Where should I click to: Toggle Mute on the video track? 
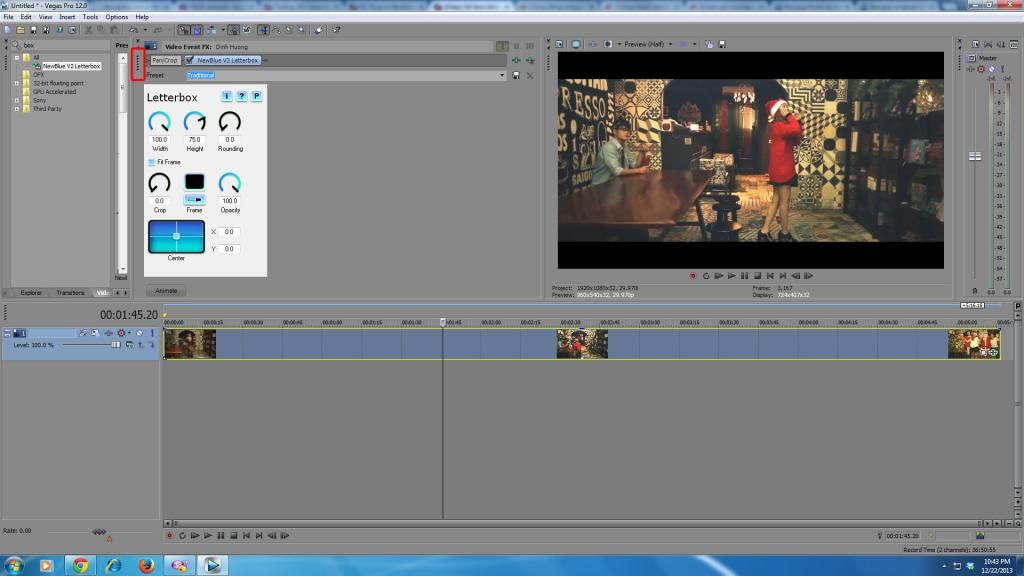pyautogui.click(x=139, y=333)
